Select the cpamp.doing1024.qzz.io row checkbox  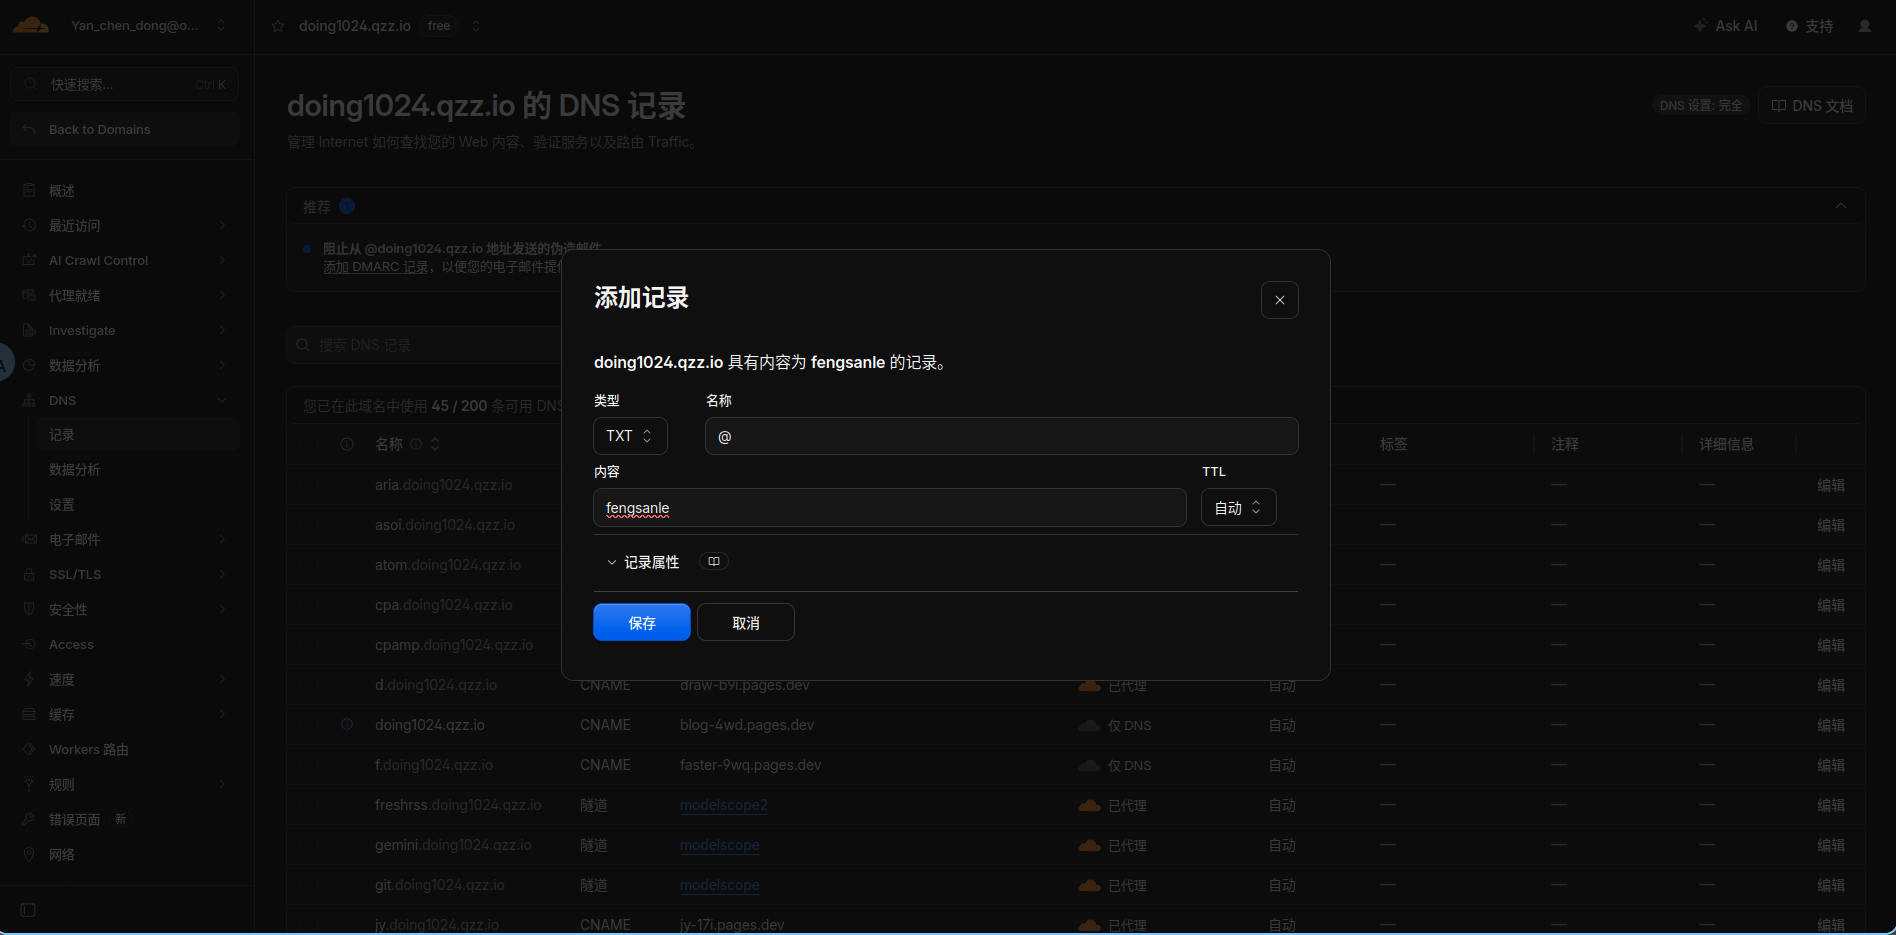point(309,645)
